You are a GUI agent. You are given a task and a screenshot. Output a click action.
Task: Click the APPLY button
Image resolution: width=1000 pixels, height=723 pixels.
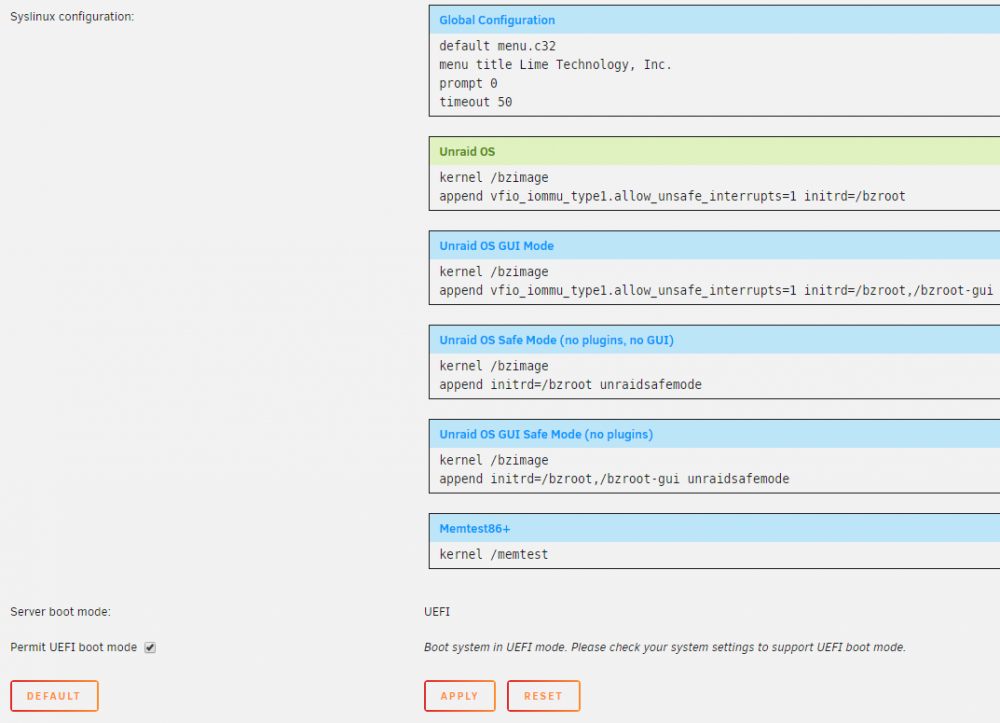tap(459, 696)
